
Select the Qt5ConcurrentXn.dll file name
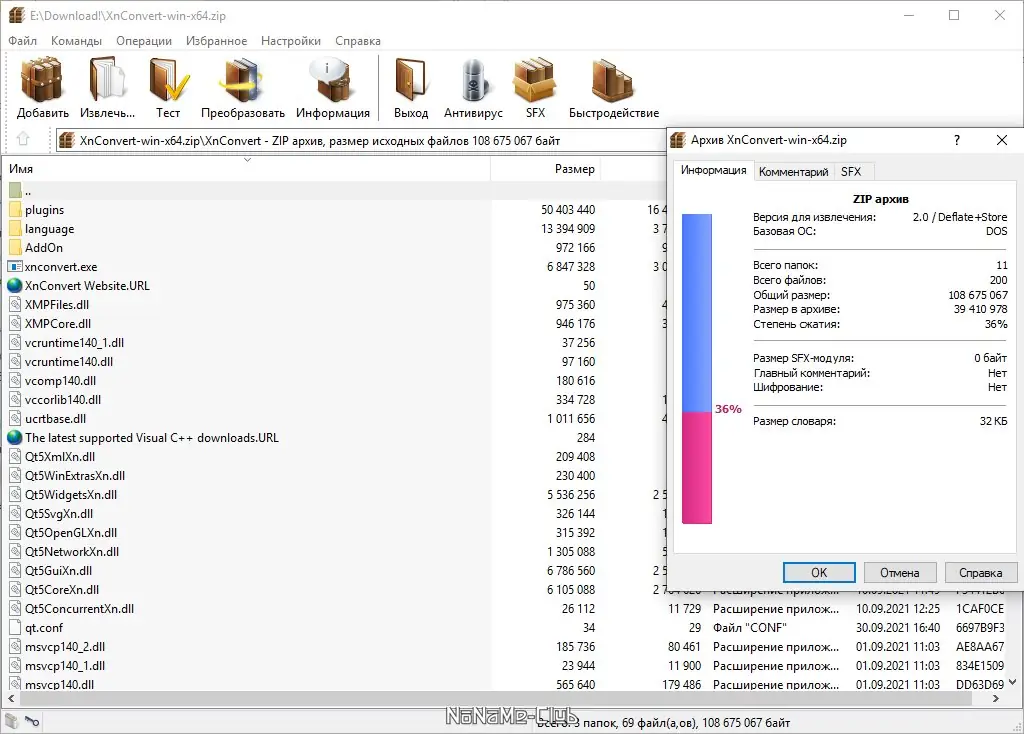click(80, 609)
